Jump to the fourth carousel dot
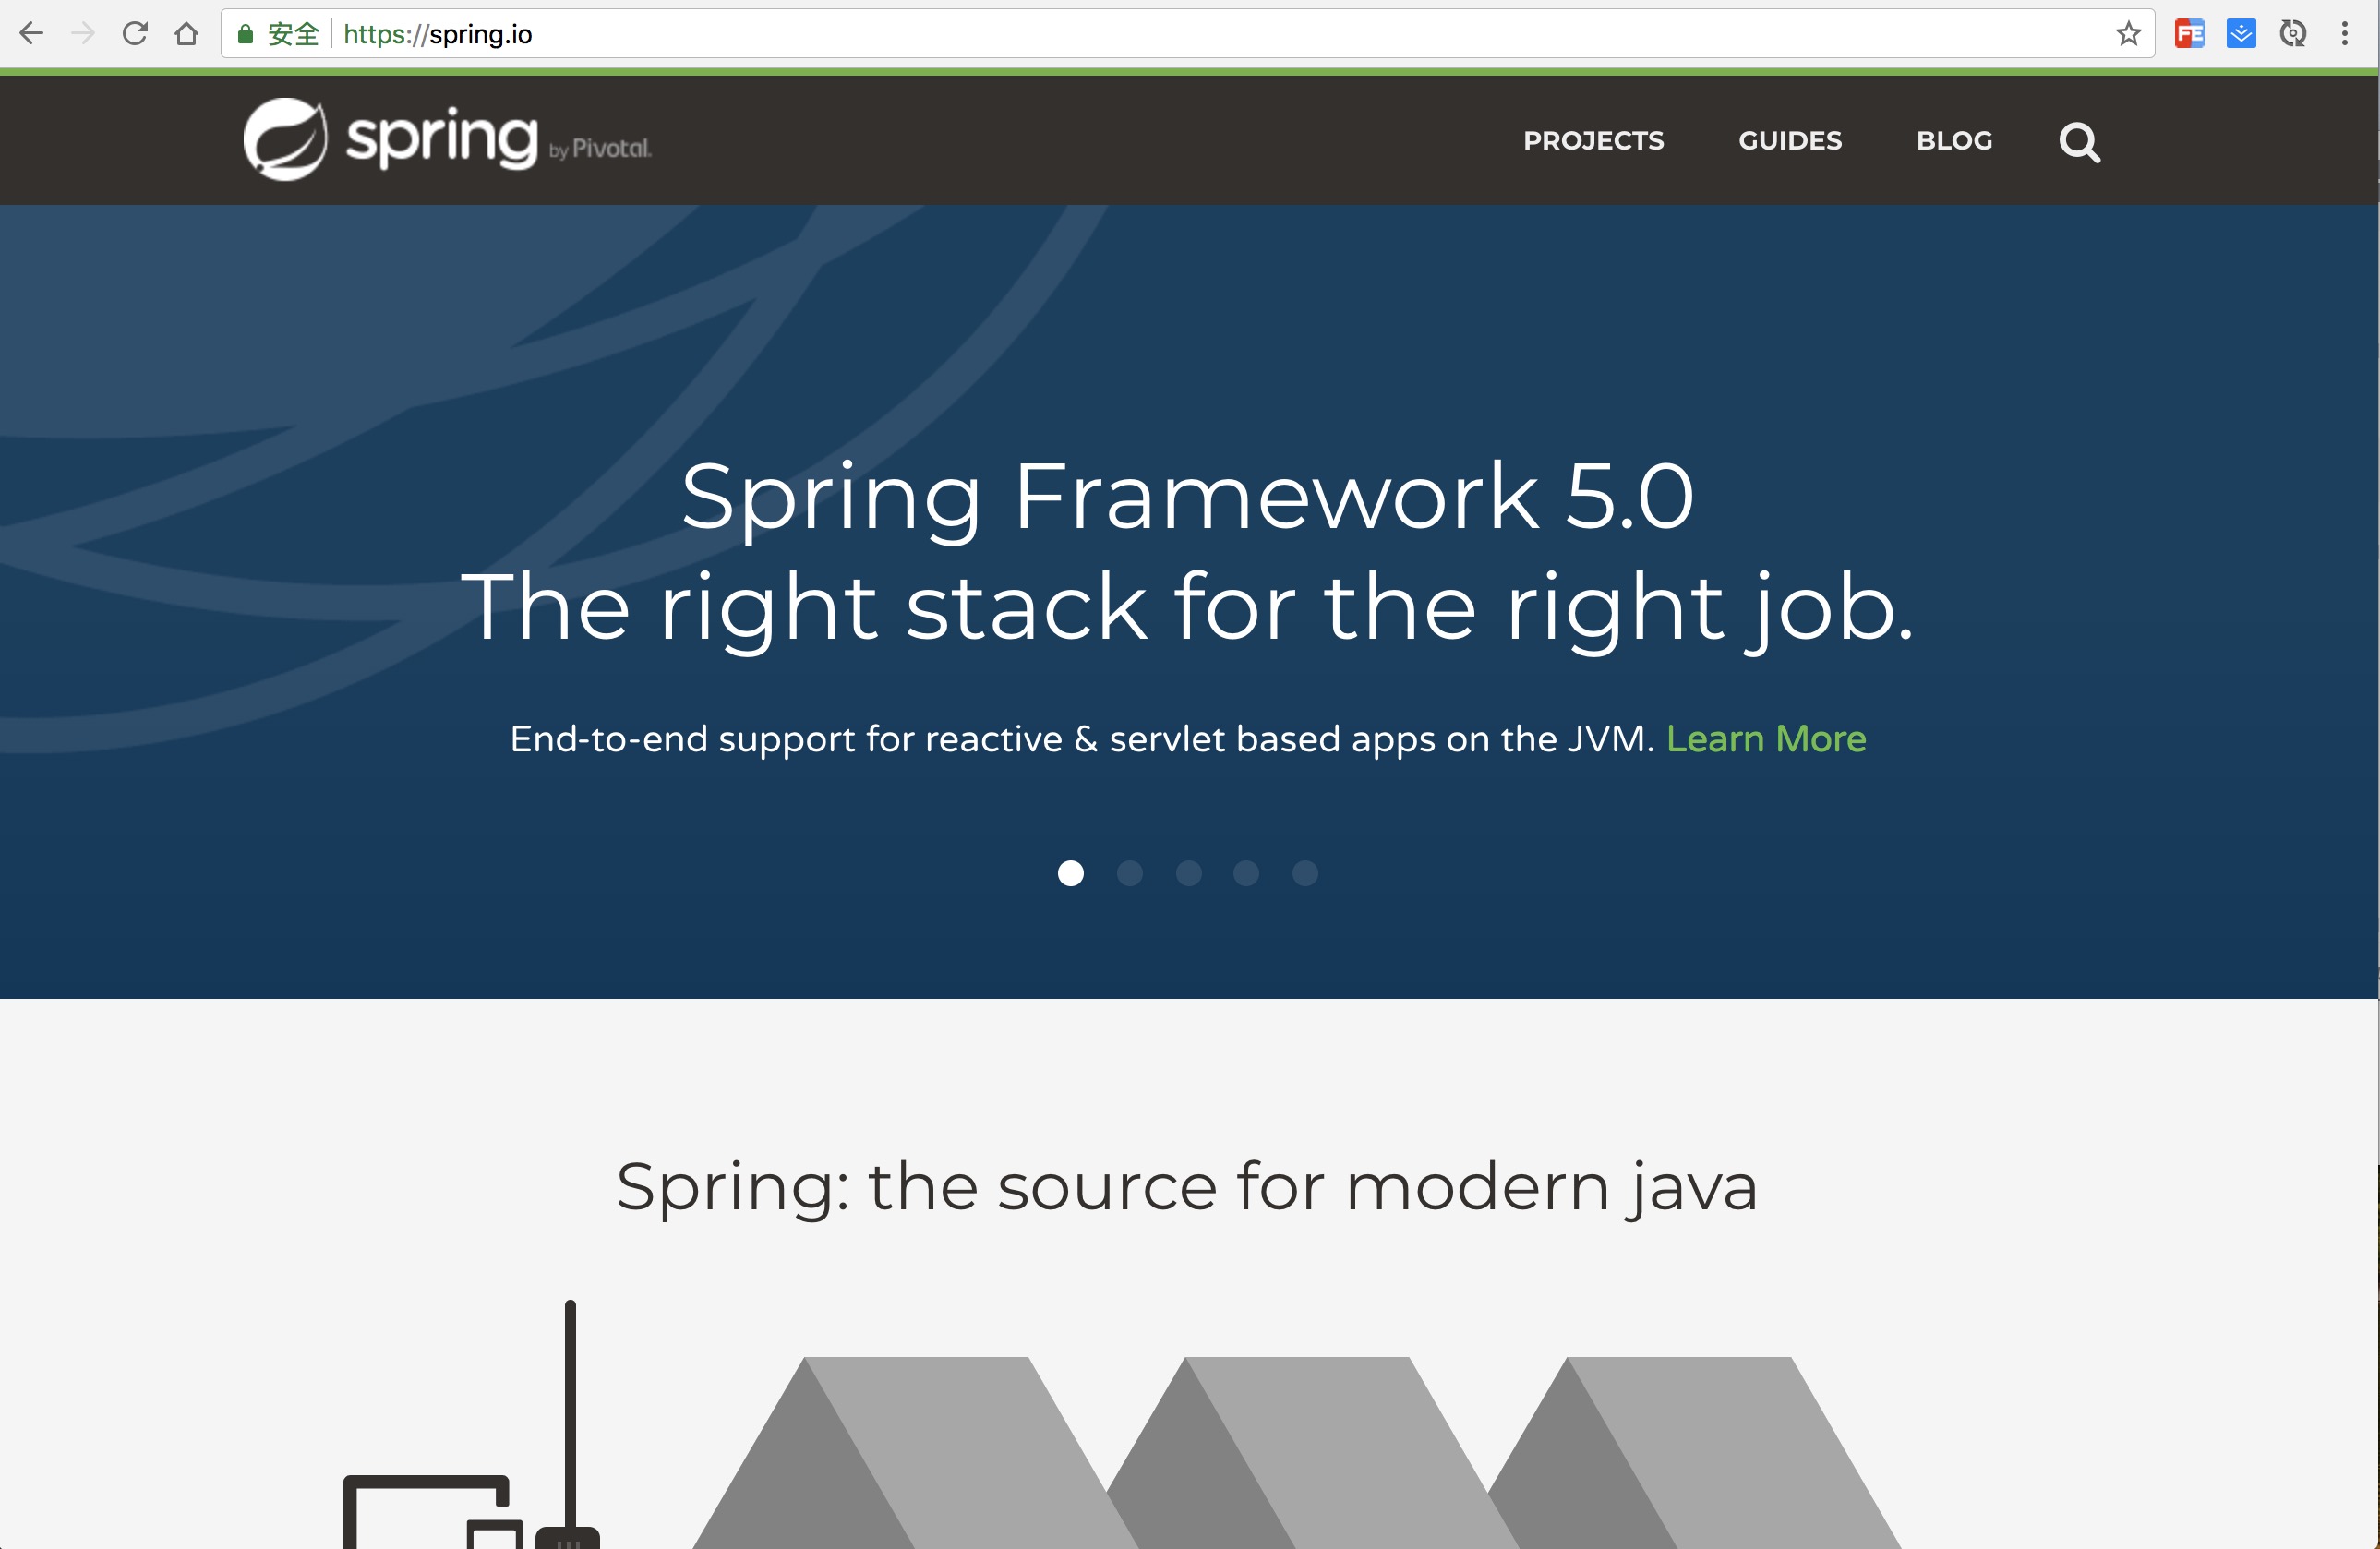 [x=1246, y=873]
